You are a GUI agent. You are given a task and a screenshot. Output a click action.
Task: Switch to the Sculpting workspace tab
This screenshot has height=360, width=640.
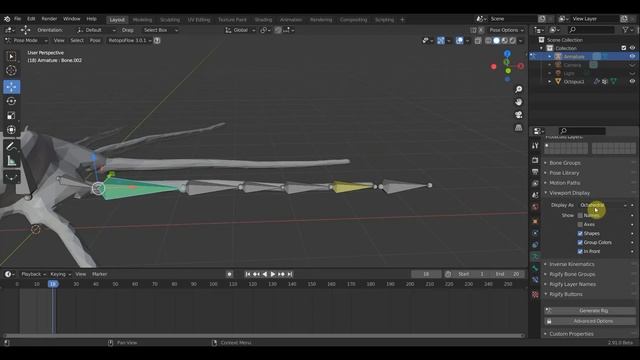point(170,20)
